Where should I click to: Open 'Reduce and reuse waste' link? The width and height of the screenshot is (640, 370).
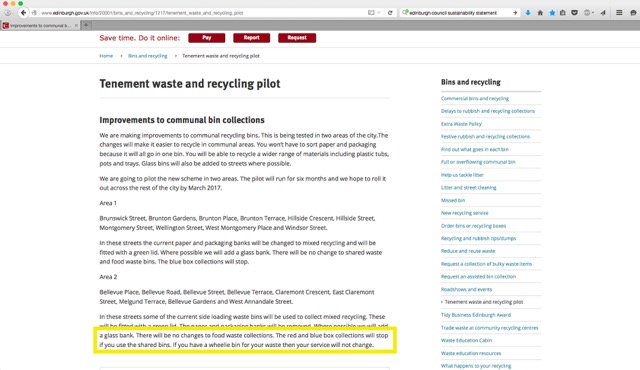pos(468,251)
